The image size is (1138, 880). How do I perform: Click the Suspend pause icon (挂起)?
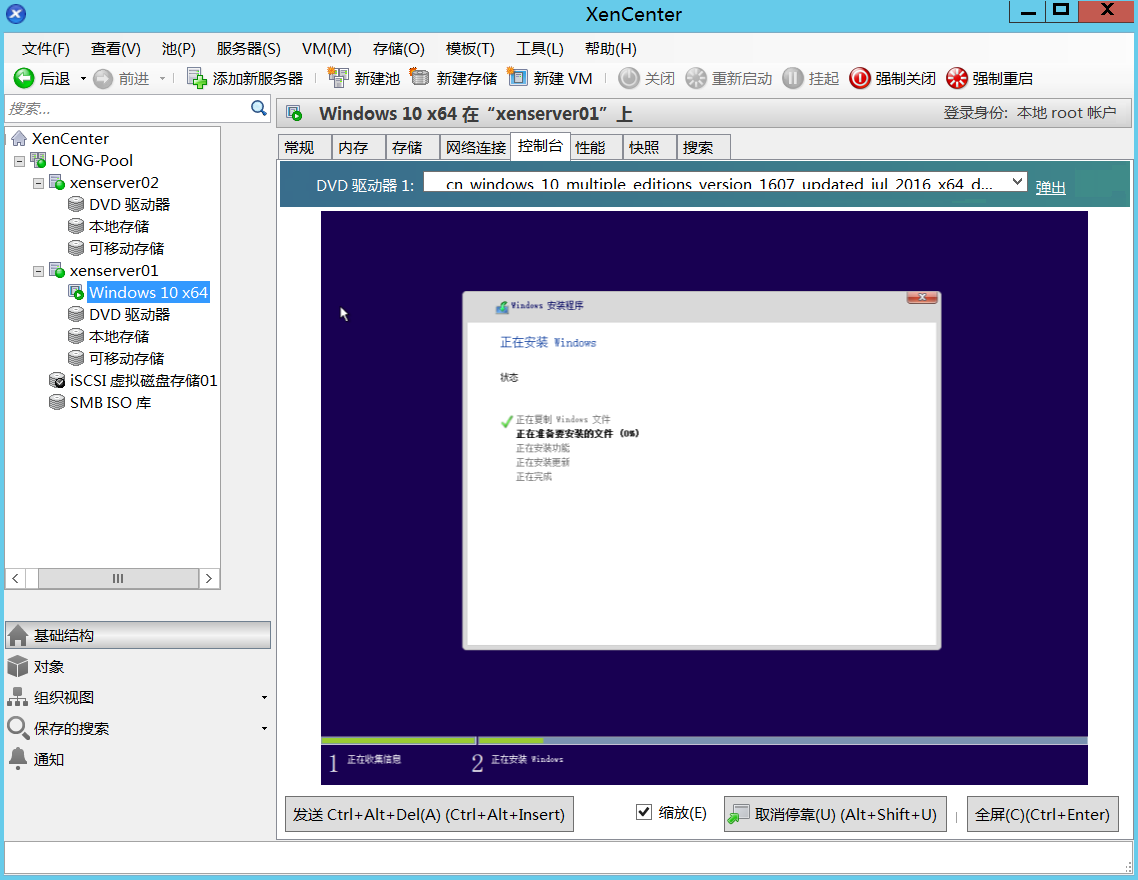click(793, 78)
